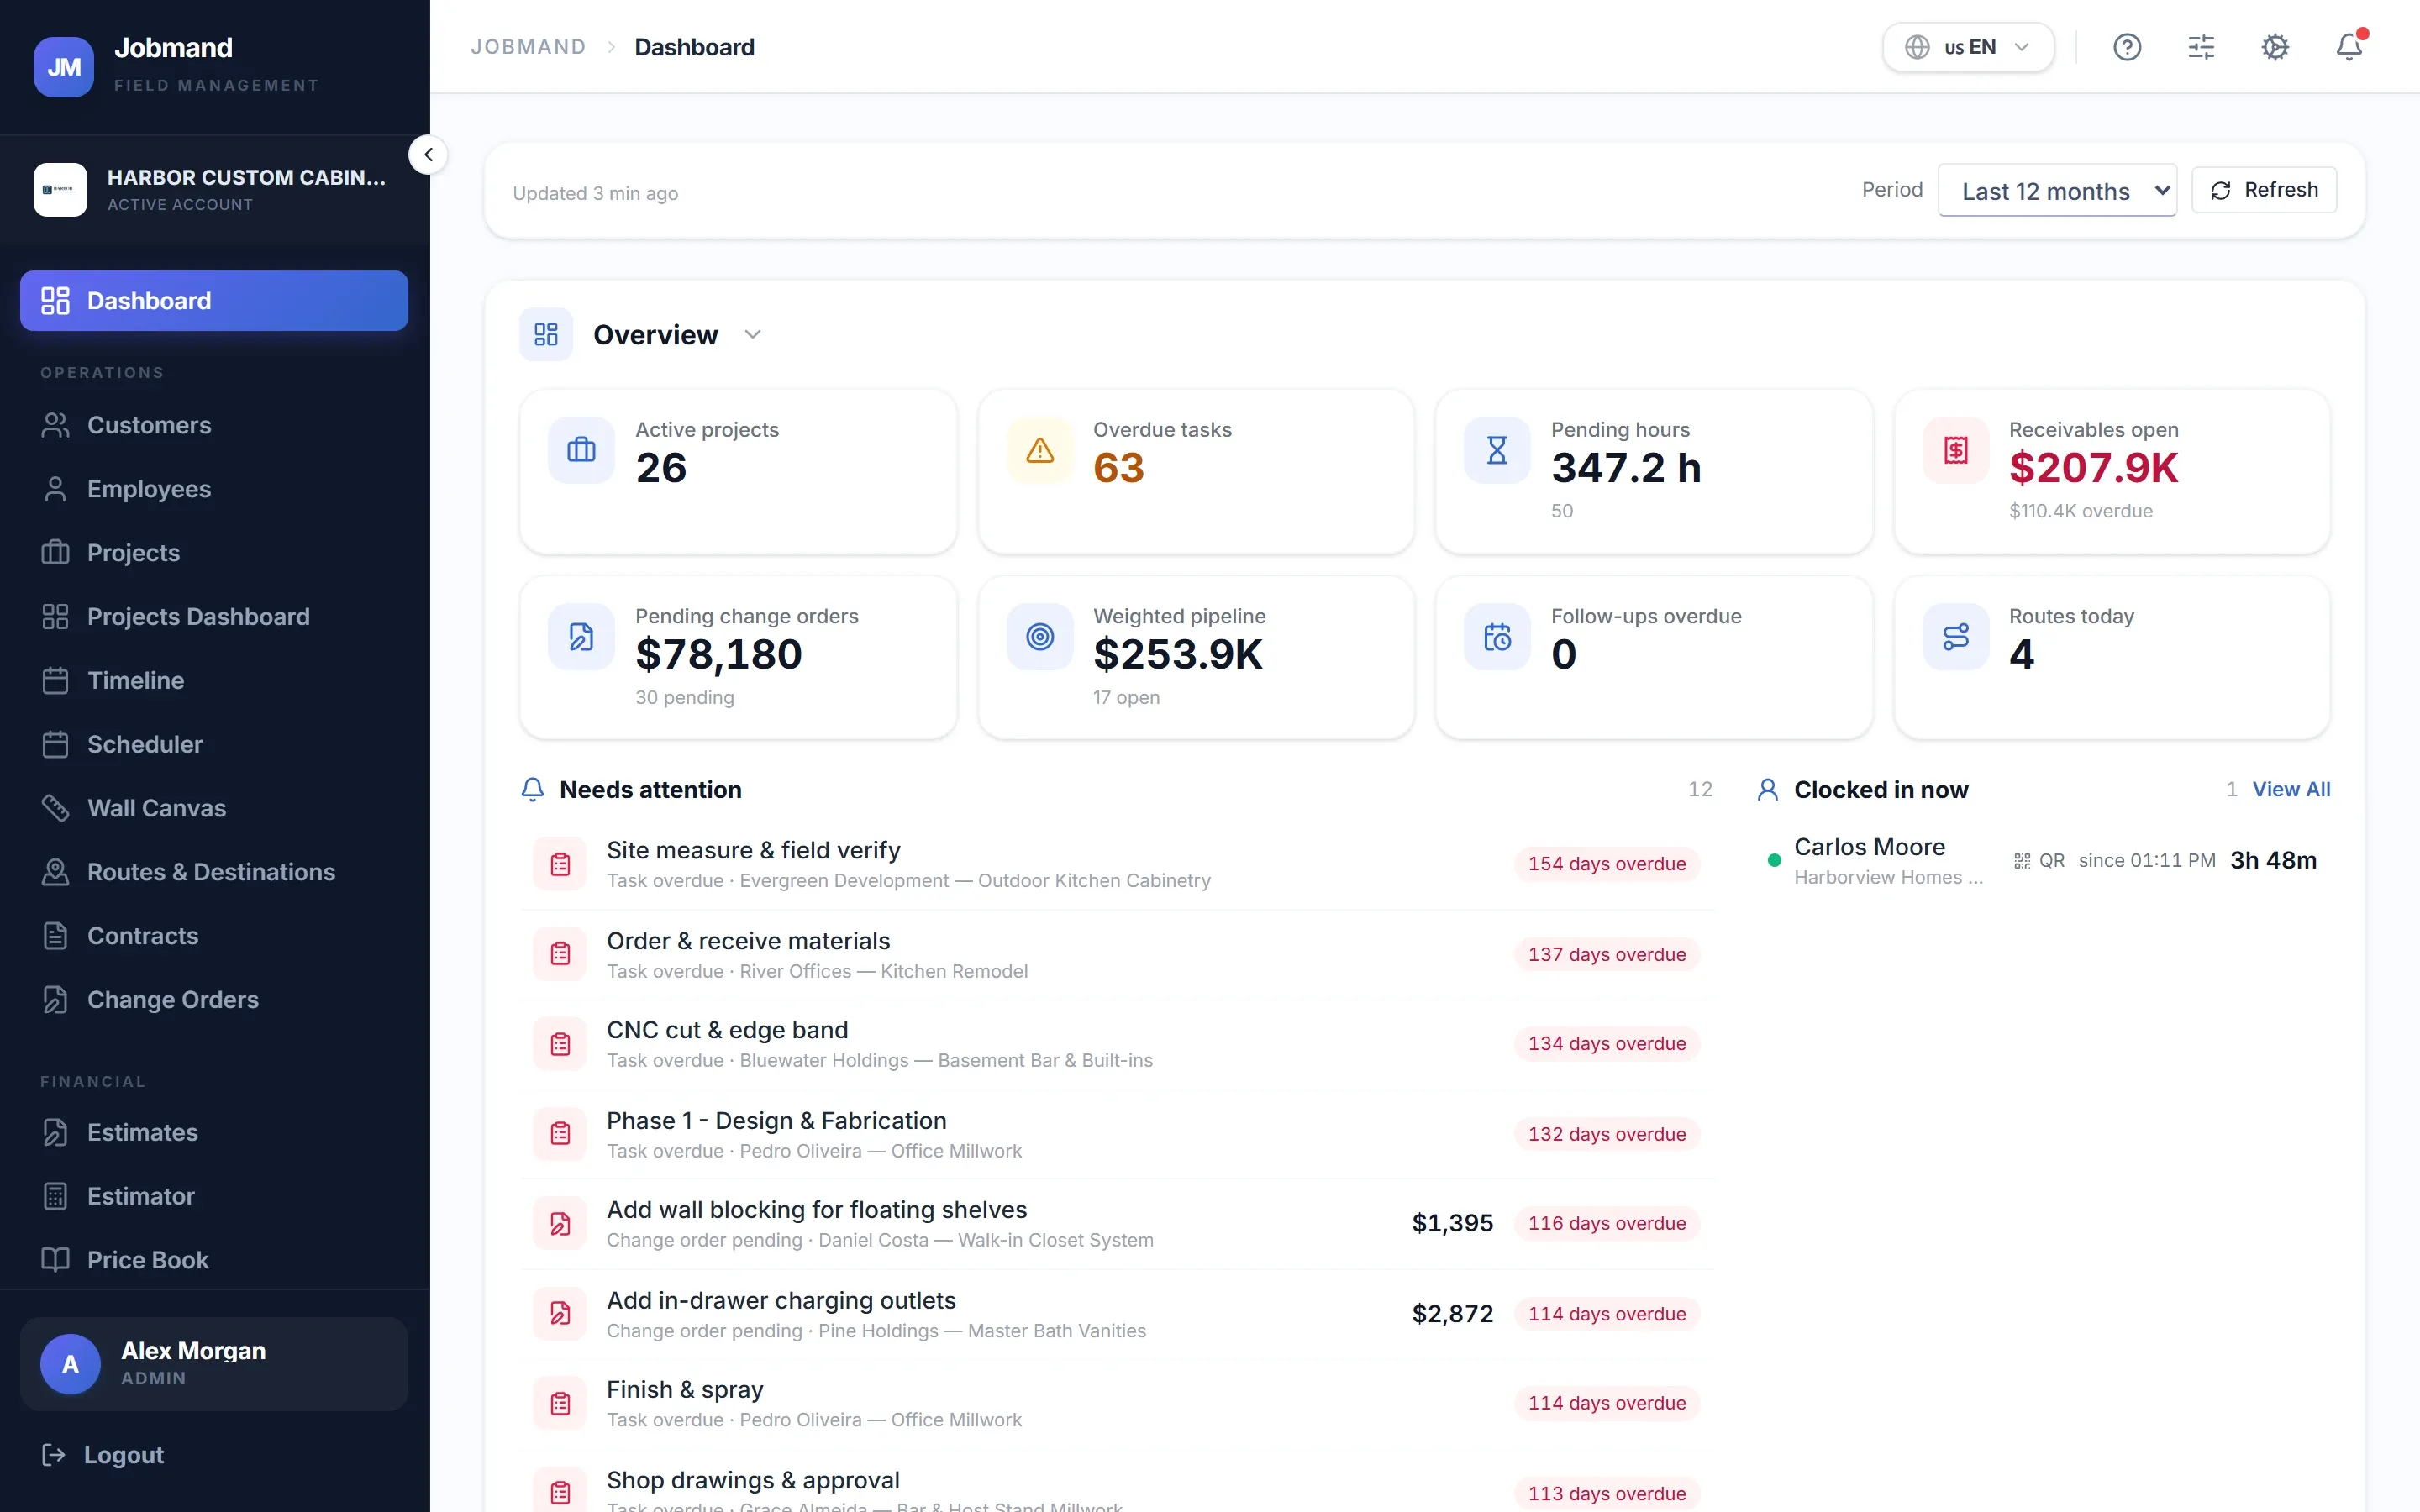This screenshot has height=1512, width=2420.
Task: Go to Routes & Destinations
Action: 214,872
